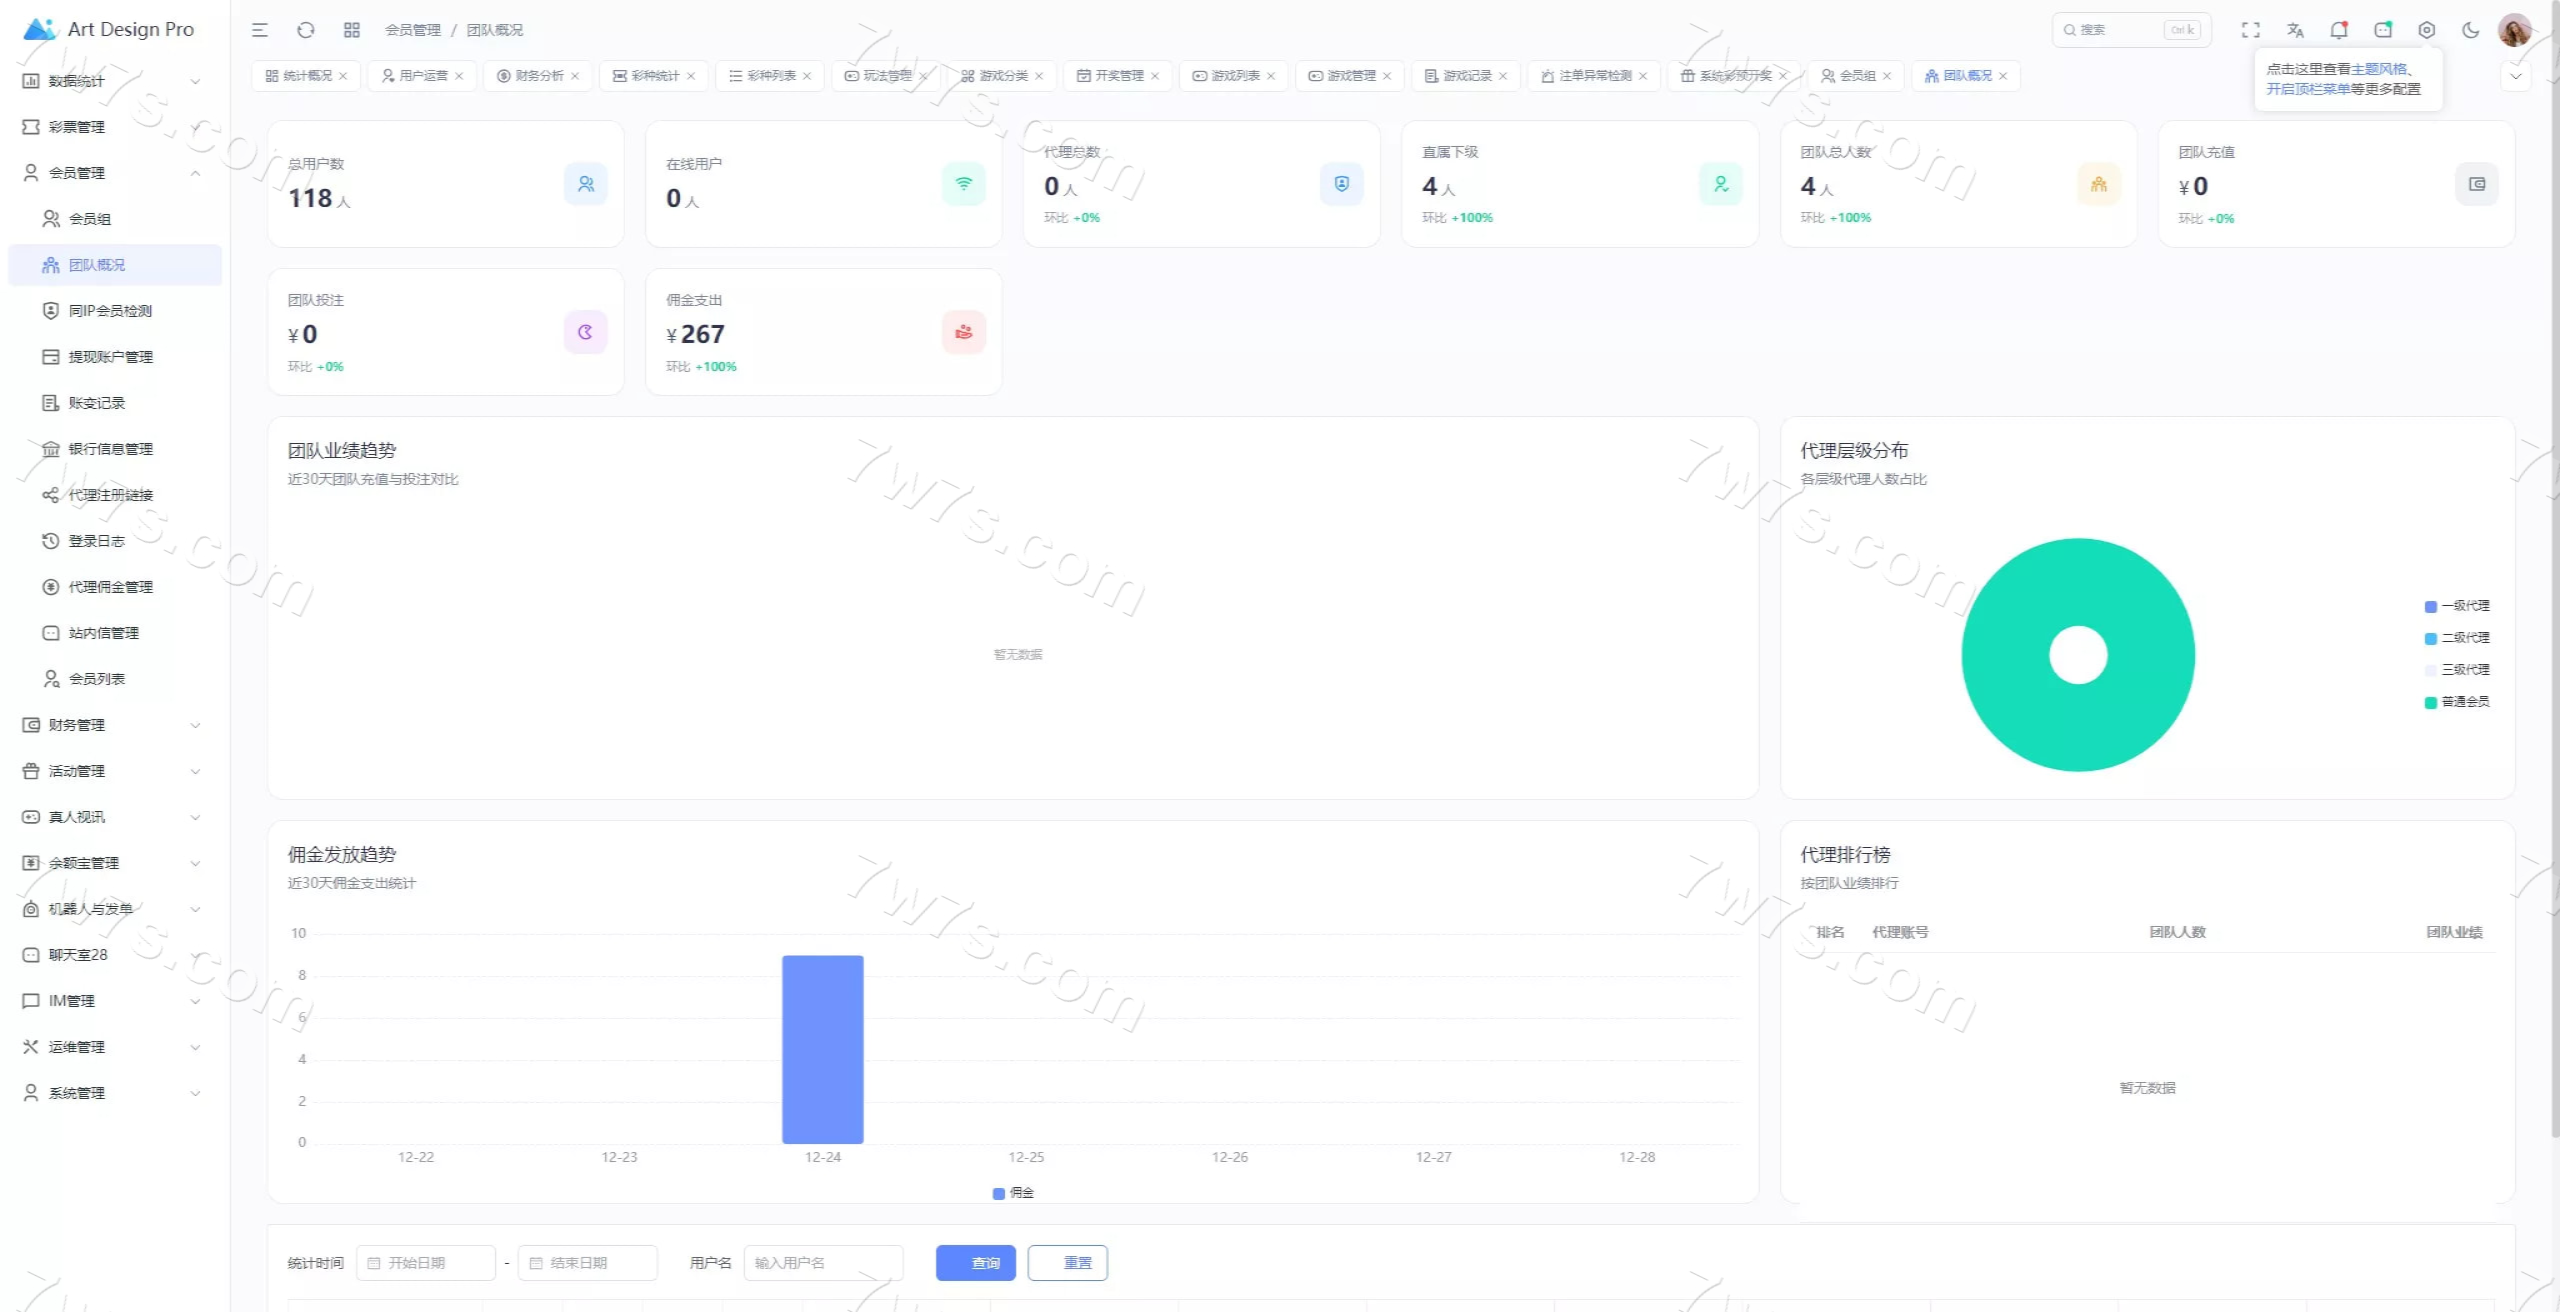Open the settings gear in header
The height and width of the screenshot is (1312, 2560).
click(x=2426, y=30)
